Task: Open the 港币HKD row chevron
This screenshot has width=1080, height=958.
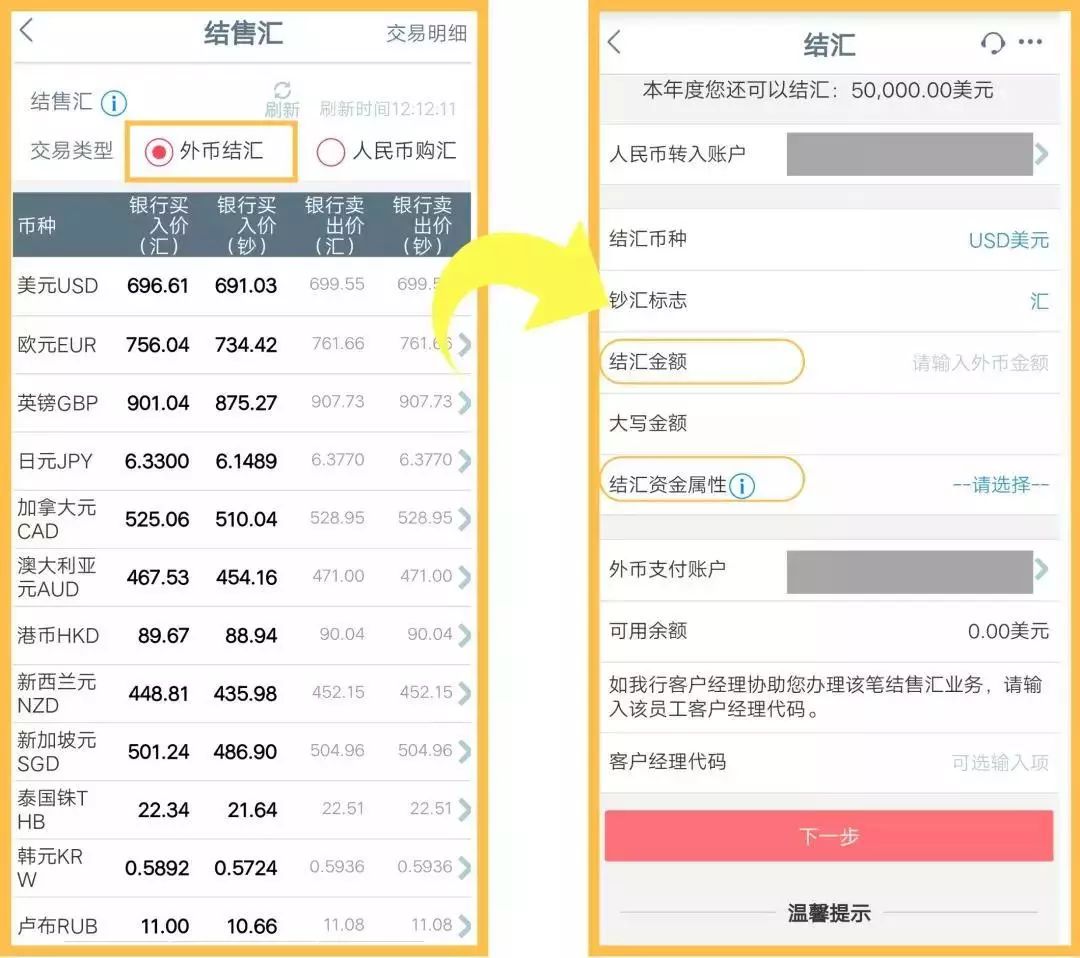Action: tap(465, 634)
